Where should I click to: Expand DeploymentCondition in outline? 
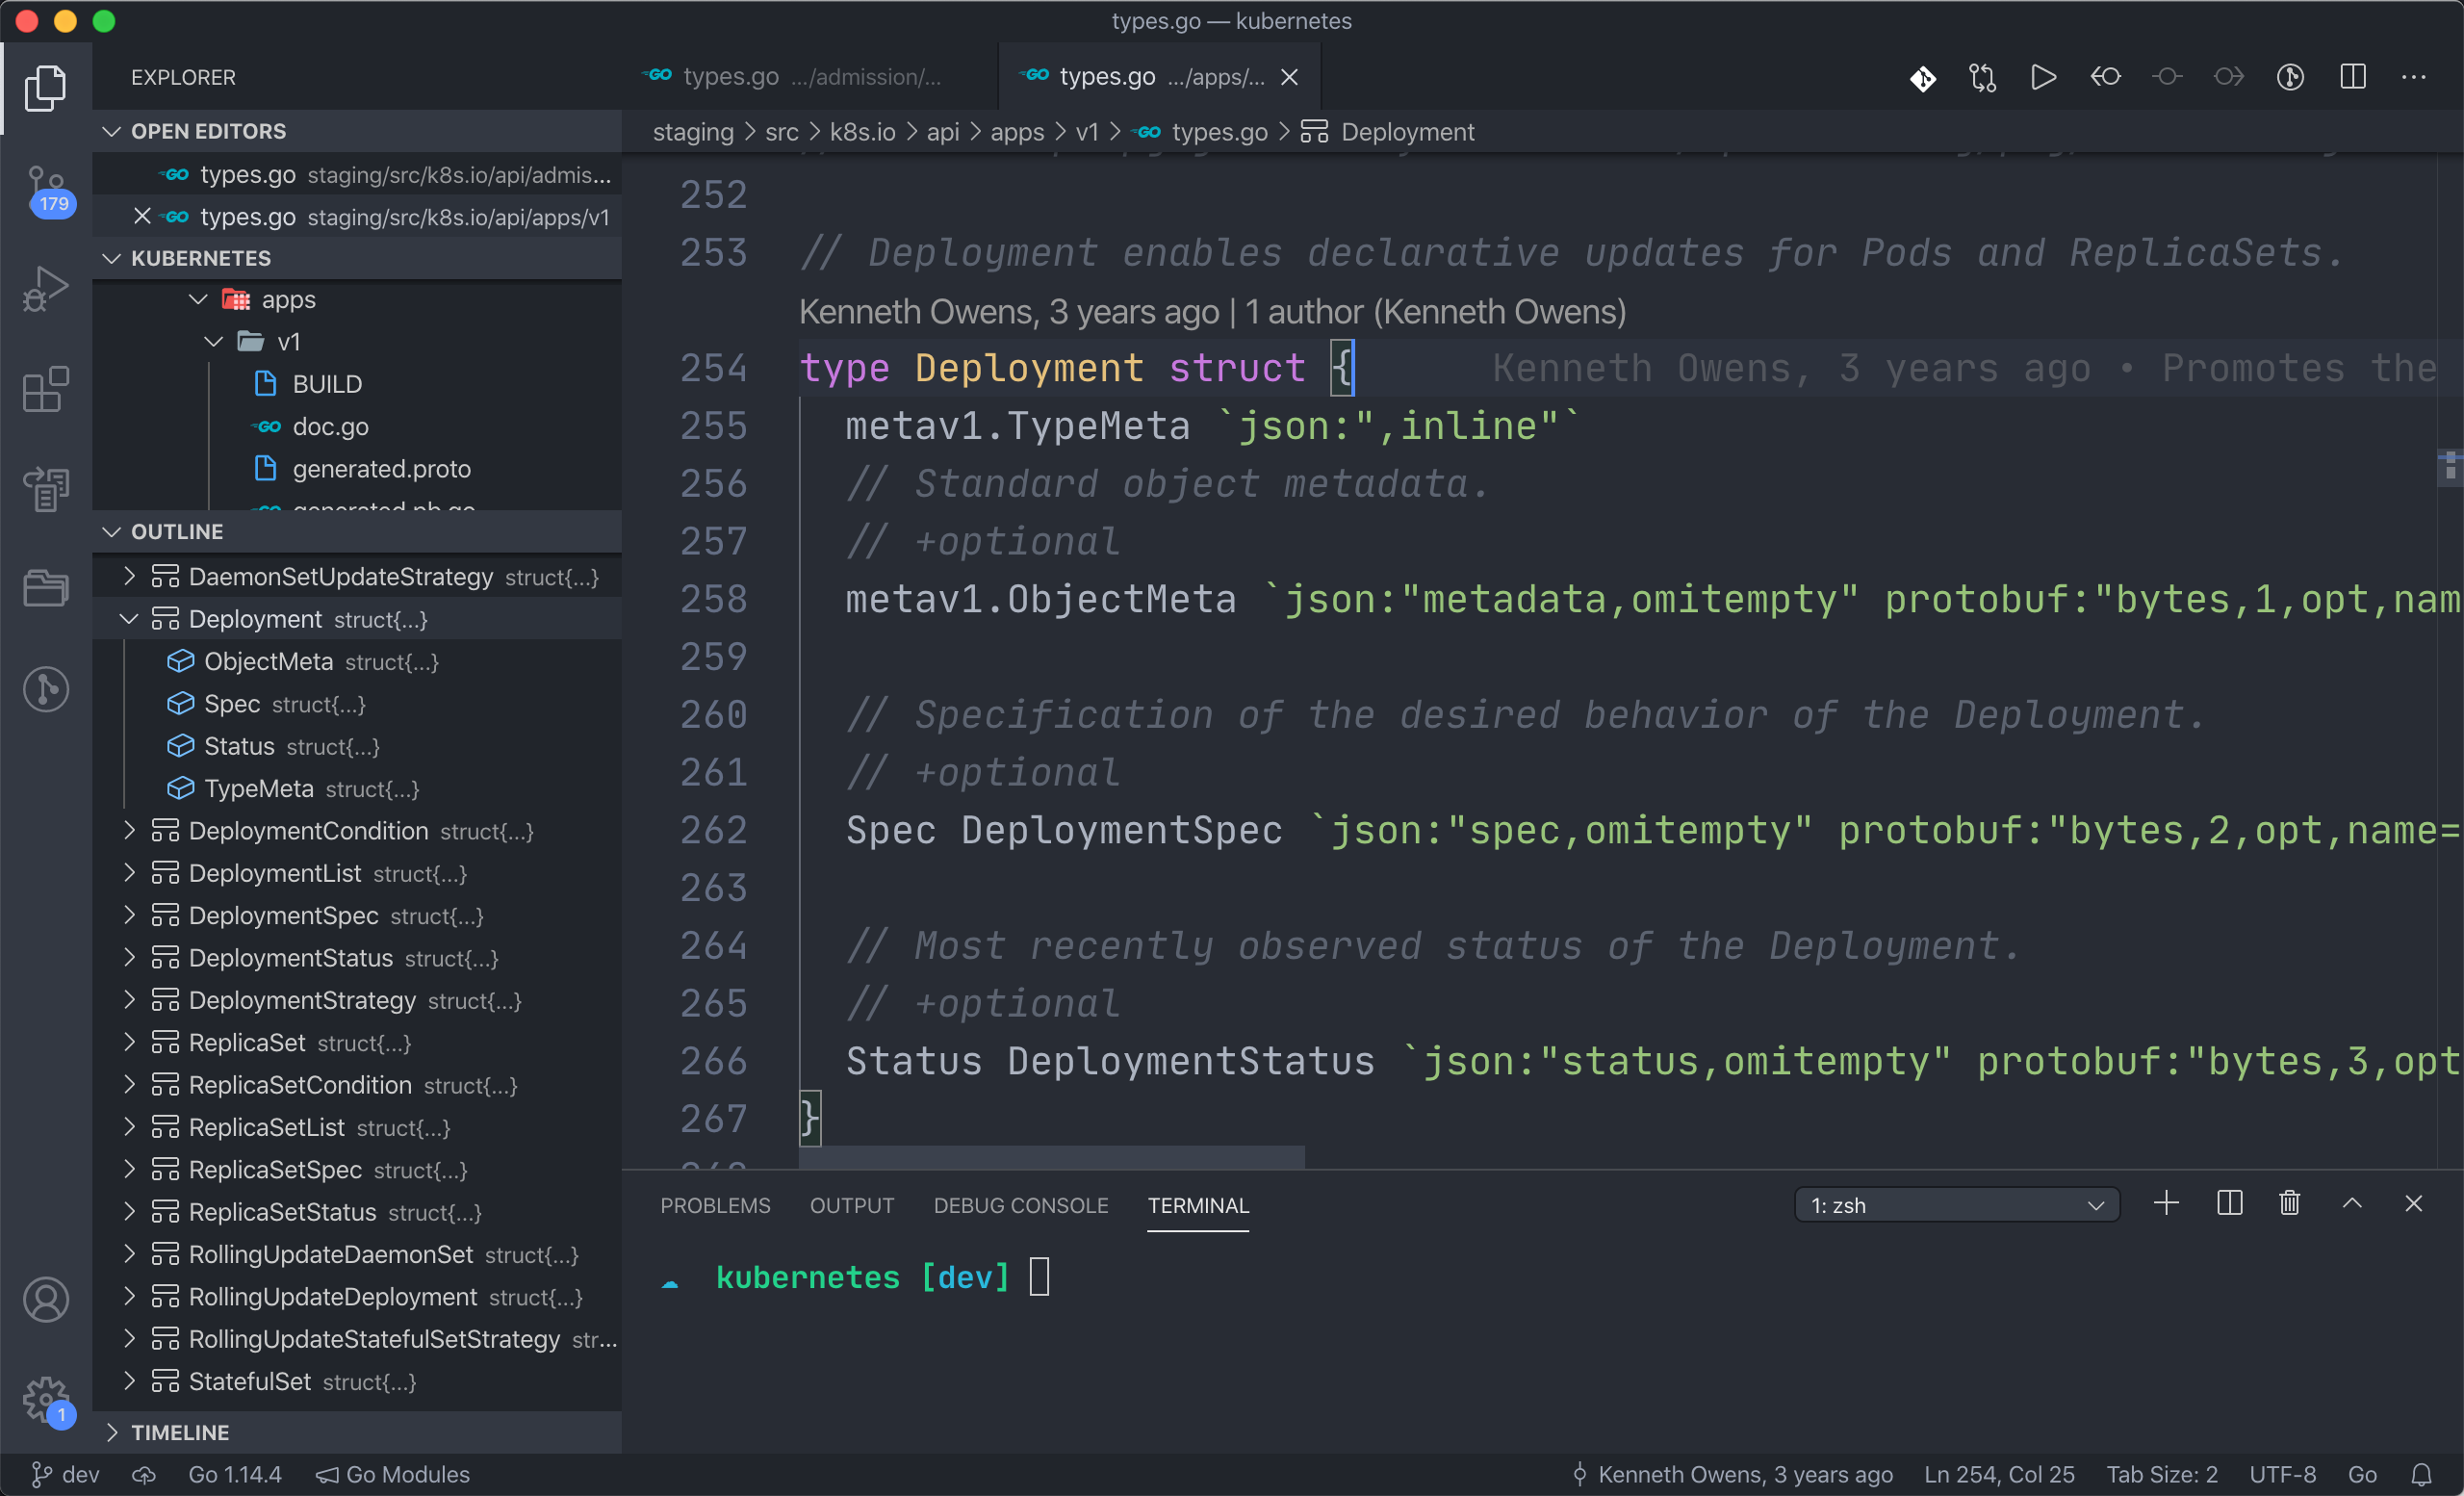pos(129,830)
